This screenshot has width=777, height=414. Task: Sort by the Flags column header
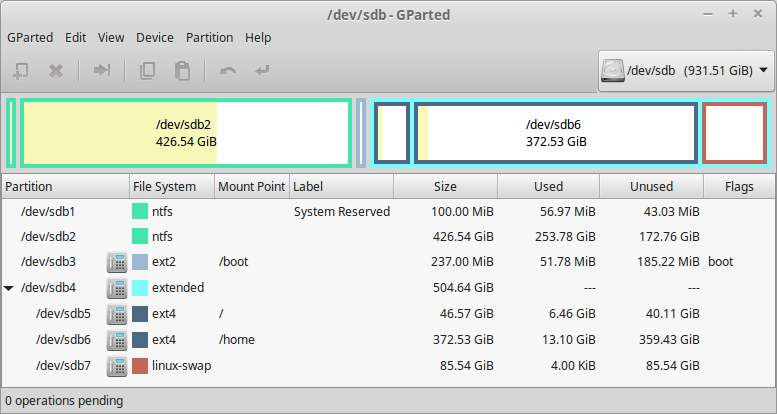tap(739, 186)
